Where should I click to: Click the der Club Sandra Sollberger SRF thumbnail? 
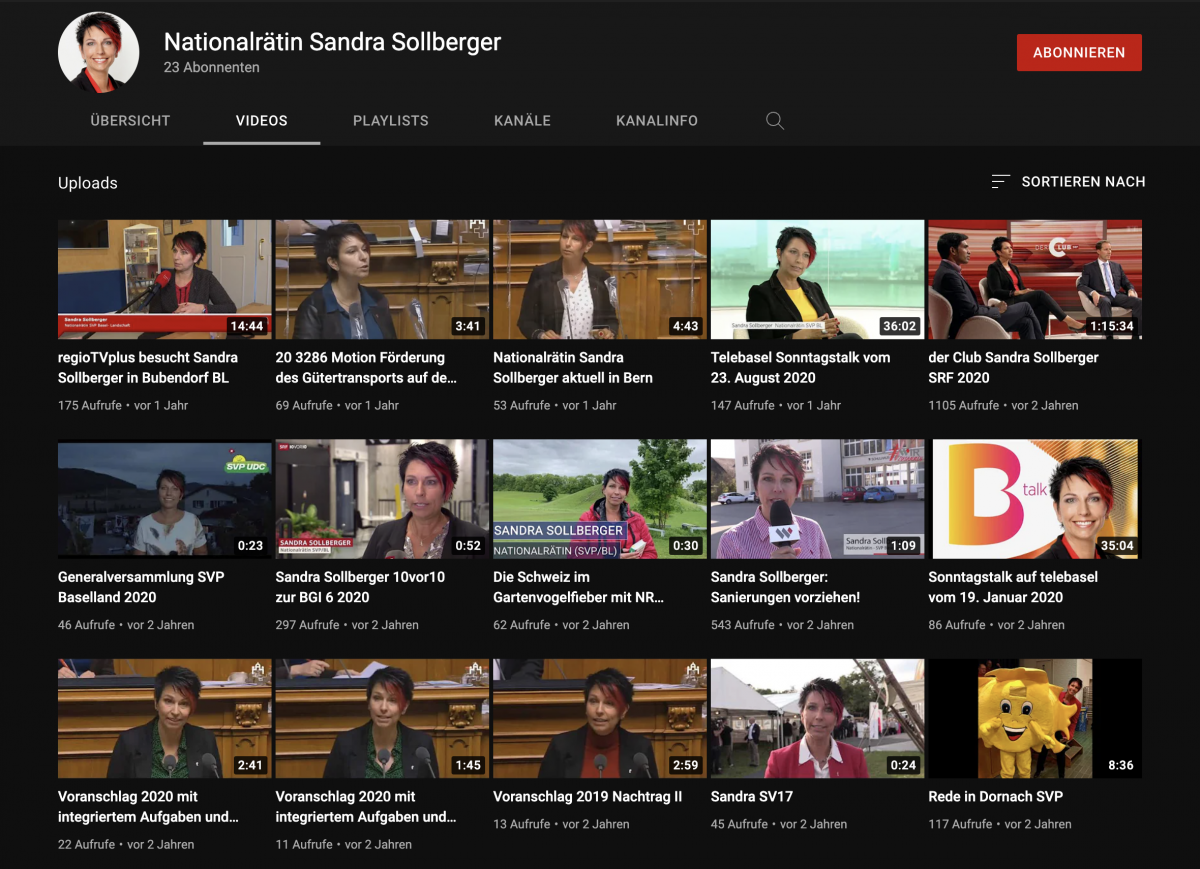1035,279
